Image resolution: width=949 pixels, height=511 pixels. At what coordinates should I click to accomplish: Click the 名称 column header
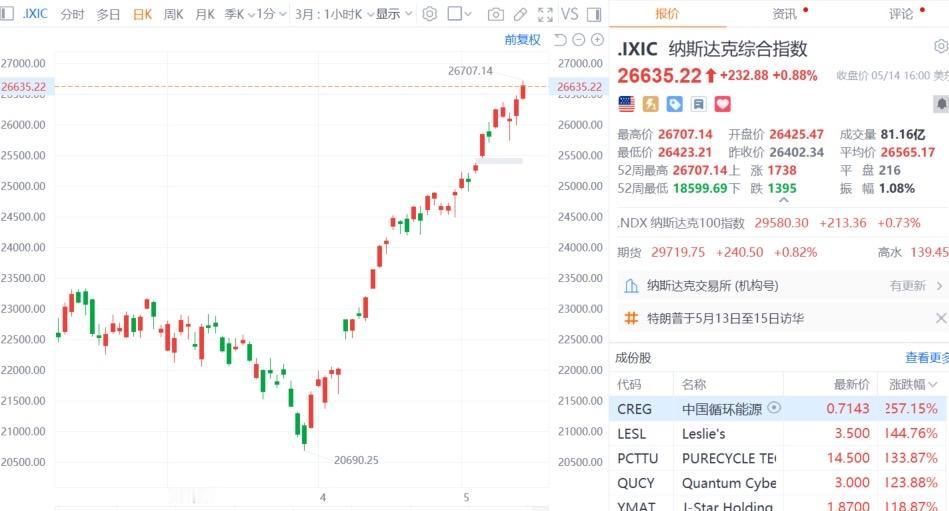click(x=694, y=384)
